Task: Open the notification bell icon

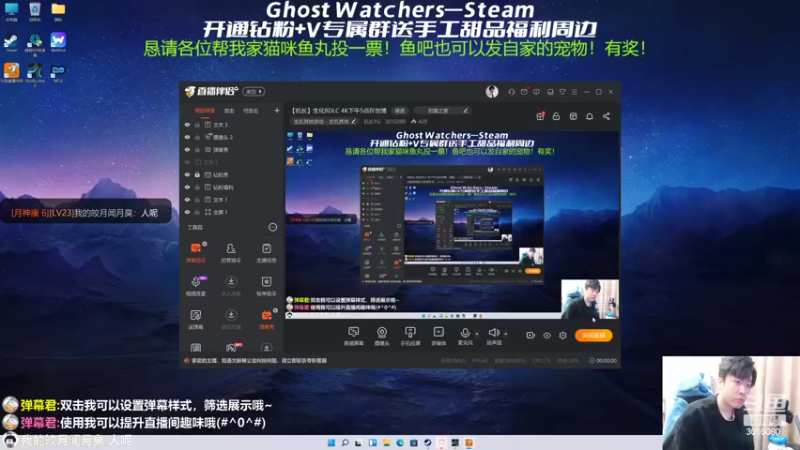Action: pyautogui.click(x=589, y=116)
